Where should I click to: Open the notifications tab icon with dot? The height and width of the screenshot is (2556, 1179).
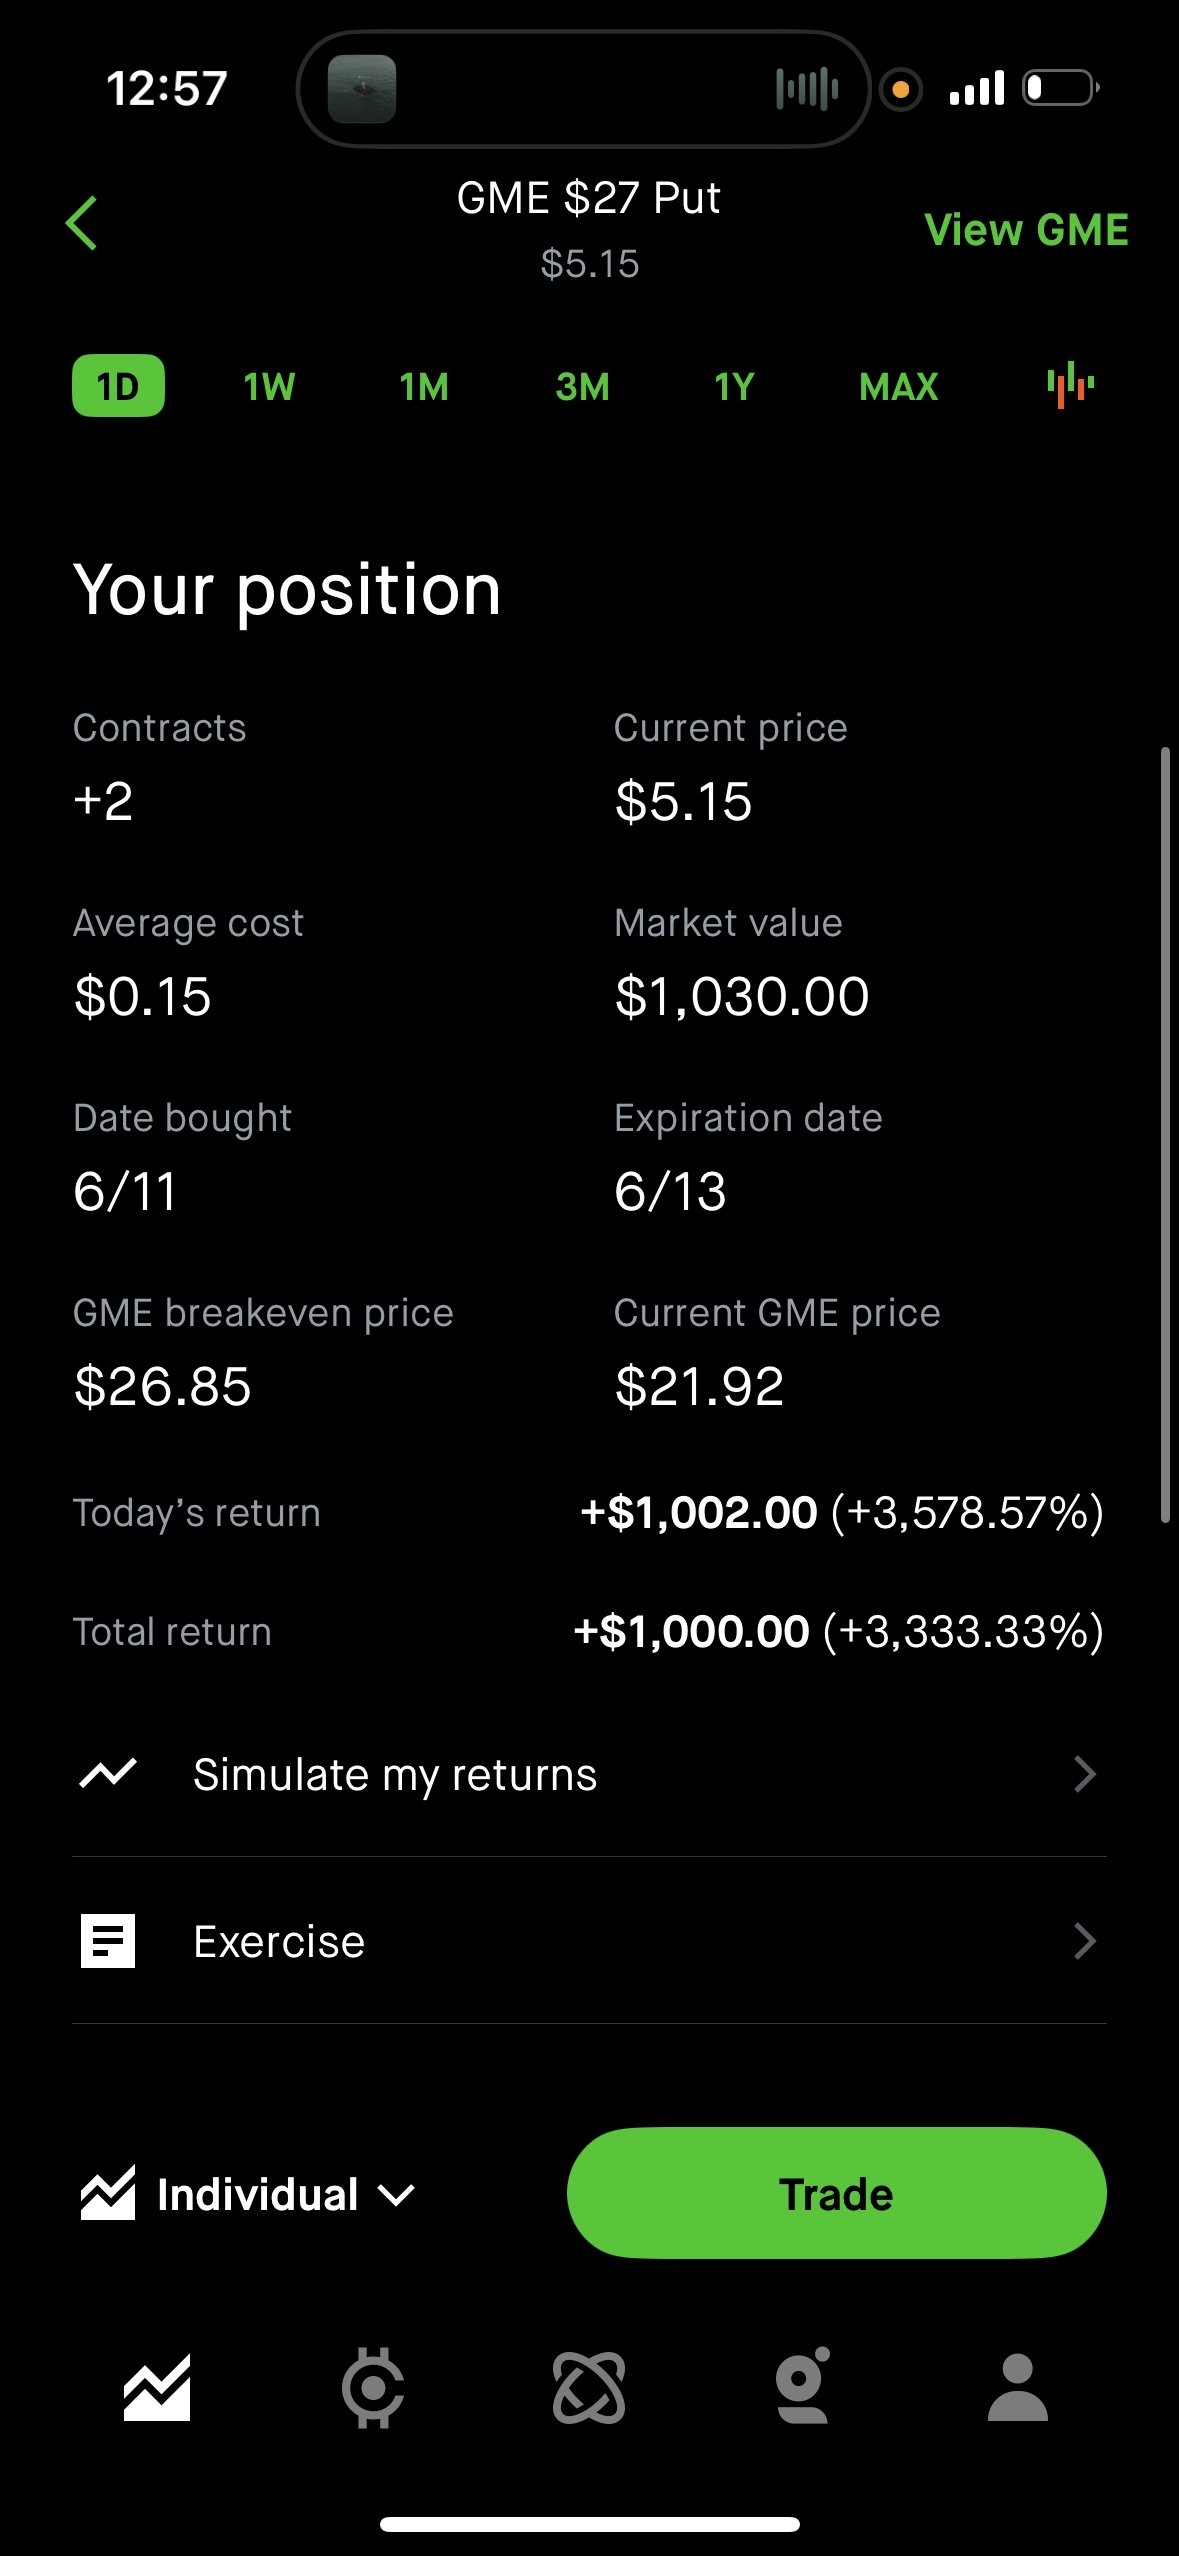803,2386
